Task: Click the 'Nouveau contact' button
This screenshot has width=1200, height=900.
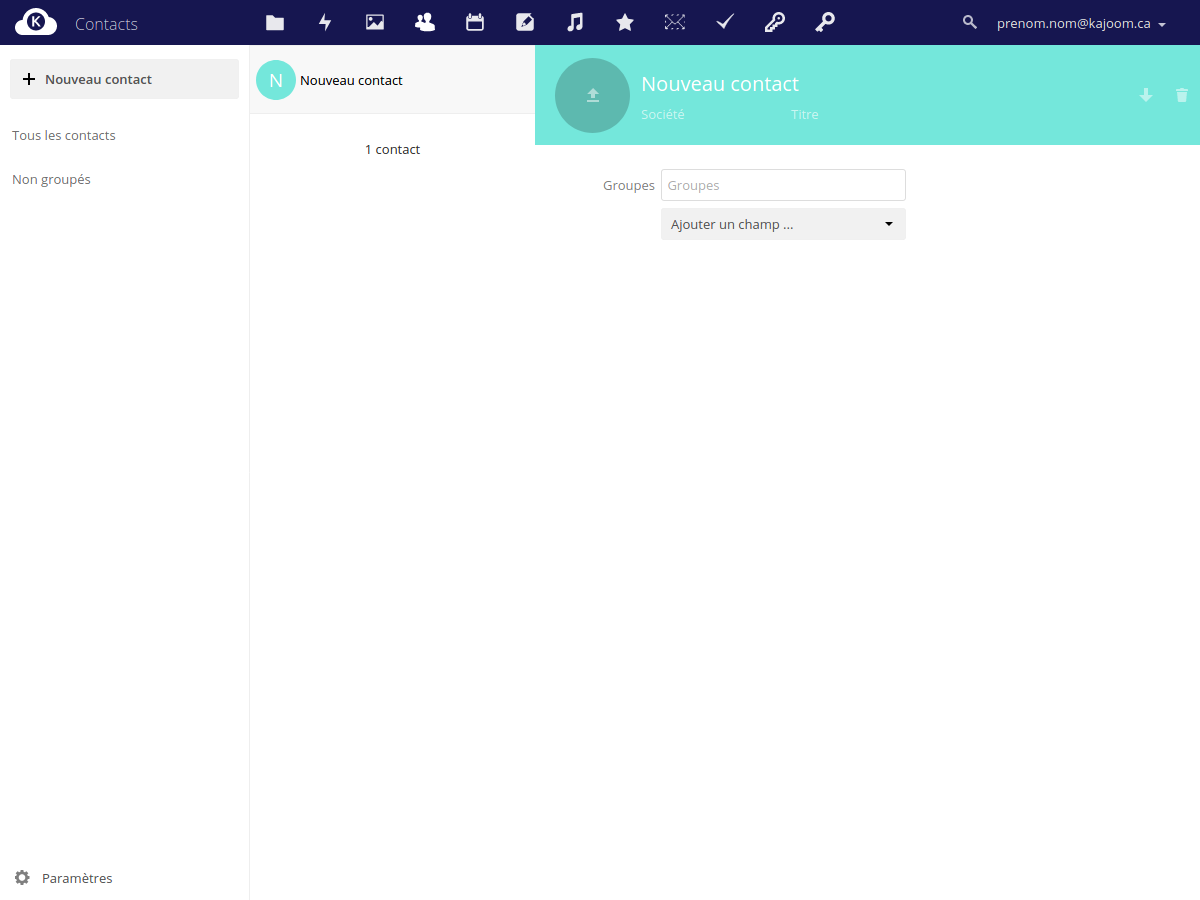Action: click(x=124, y=79)
